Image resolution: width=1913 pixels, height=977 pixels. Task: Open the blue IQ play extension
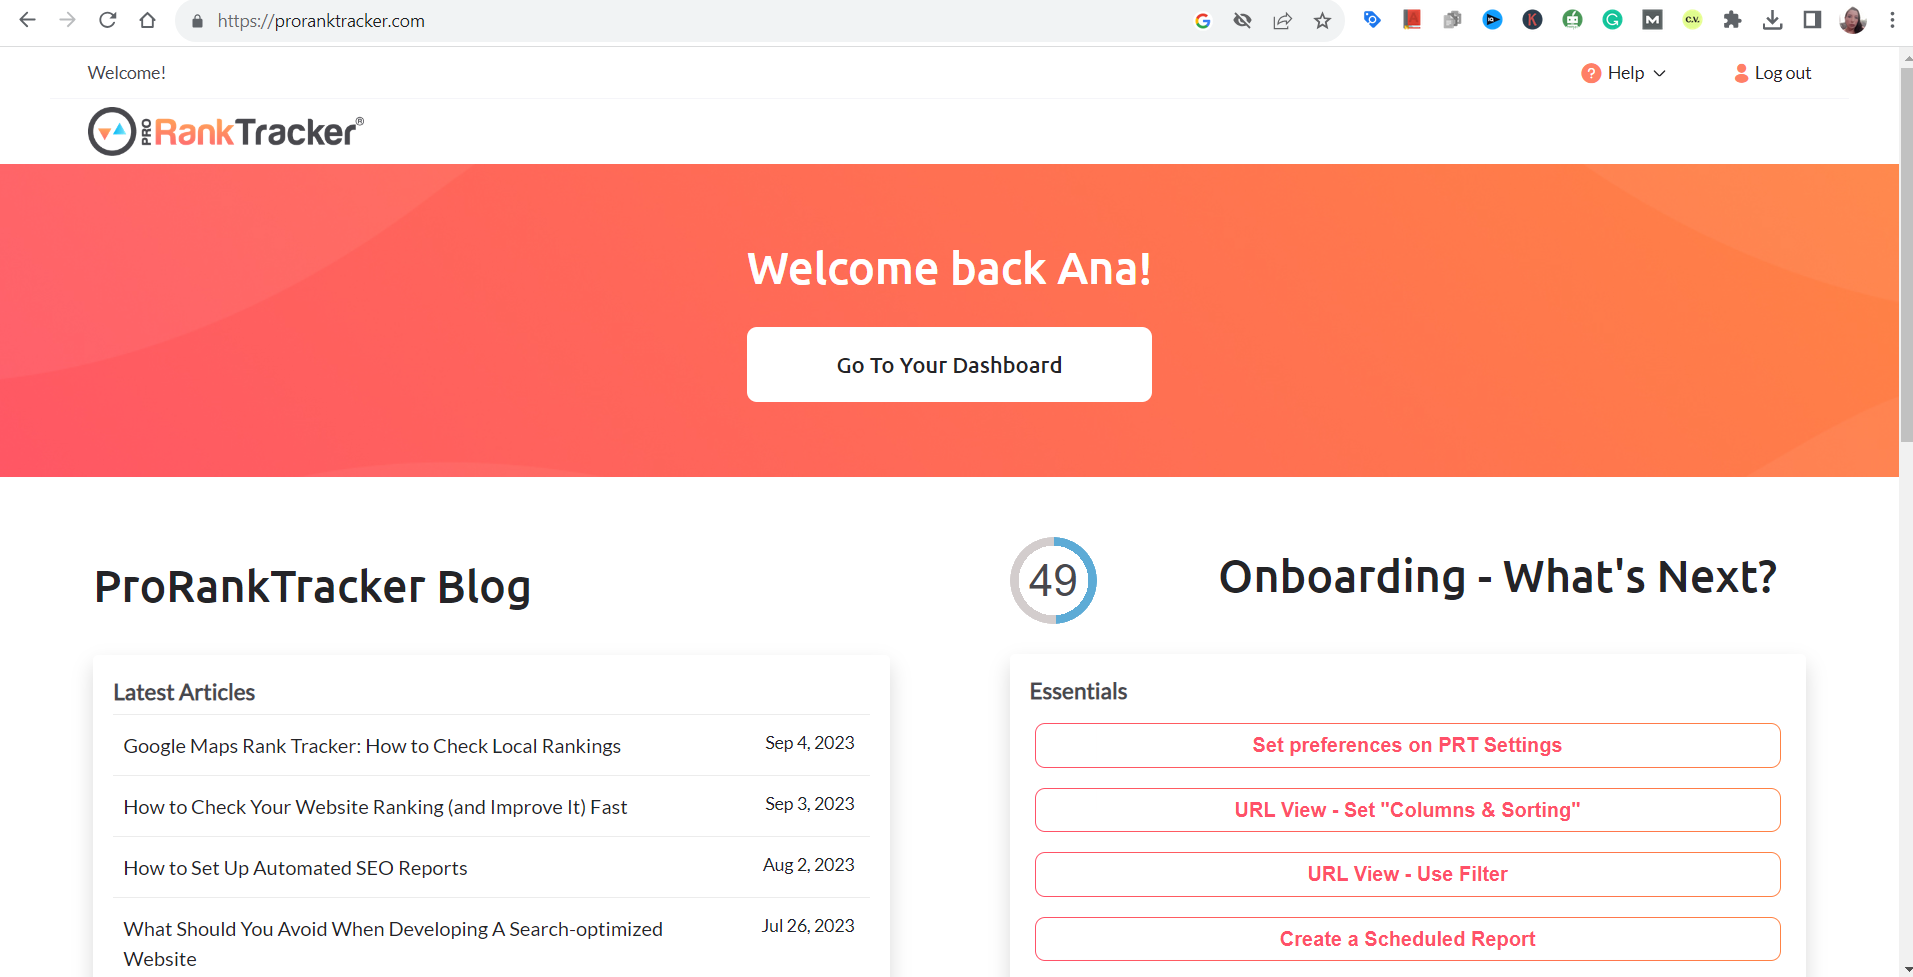click(x=1492, y=19)
